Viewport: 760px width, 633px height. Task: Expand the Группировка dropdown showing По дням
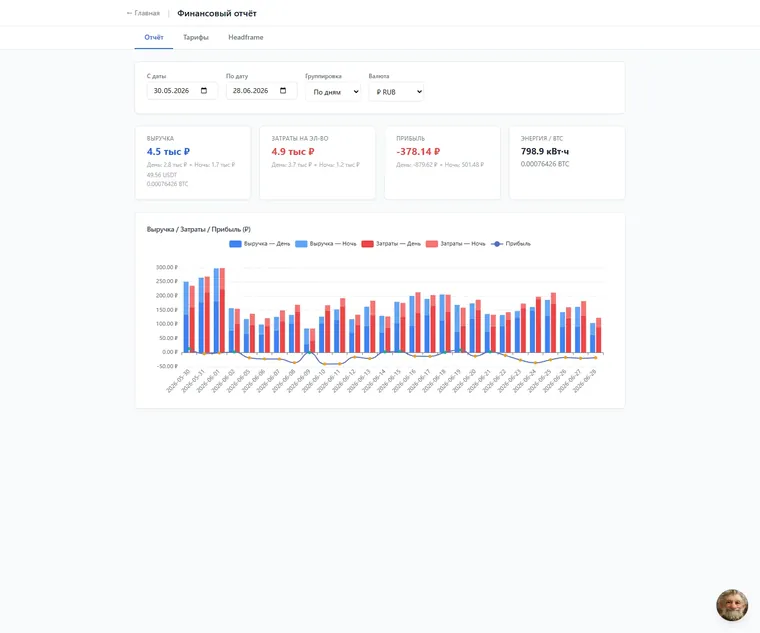pyautogui.click(x=333, y=92)
